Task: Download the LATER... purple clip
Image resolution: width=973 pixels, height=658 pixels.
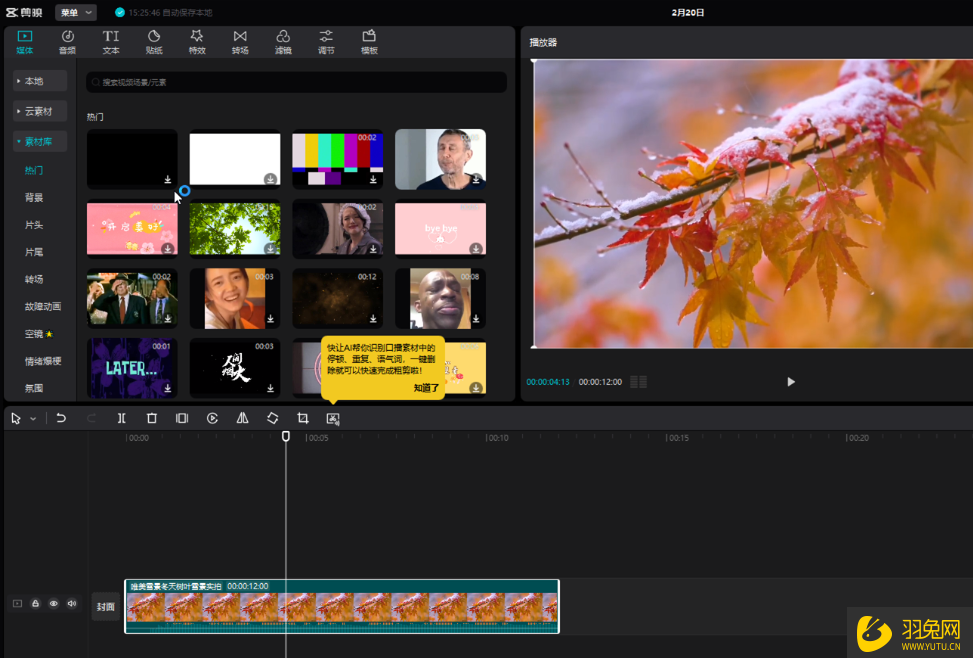Action: point(168,388)
